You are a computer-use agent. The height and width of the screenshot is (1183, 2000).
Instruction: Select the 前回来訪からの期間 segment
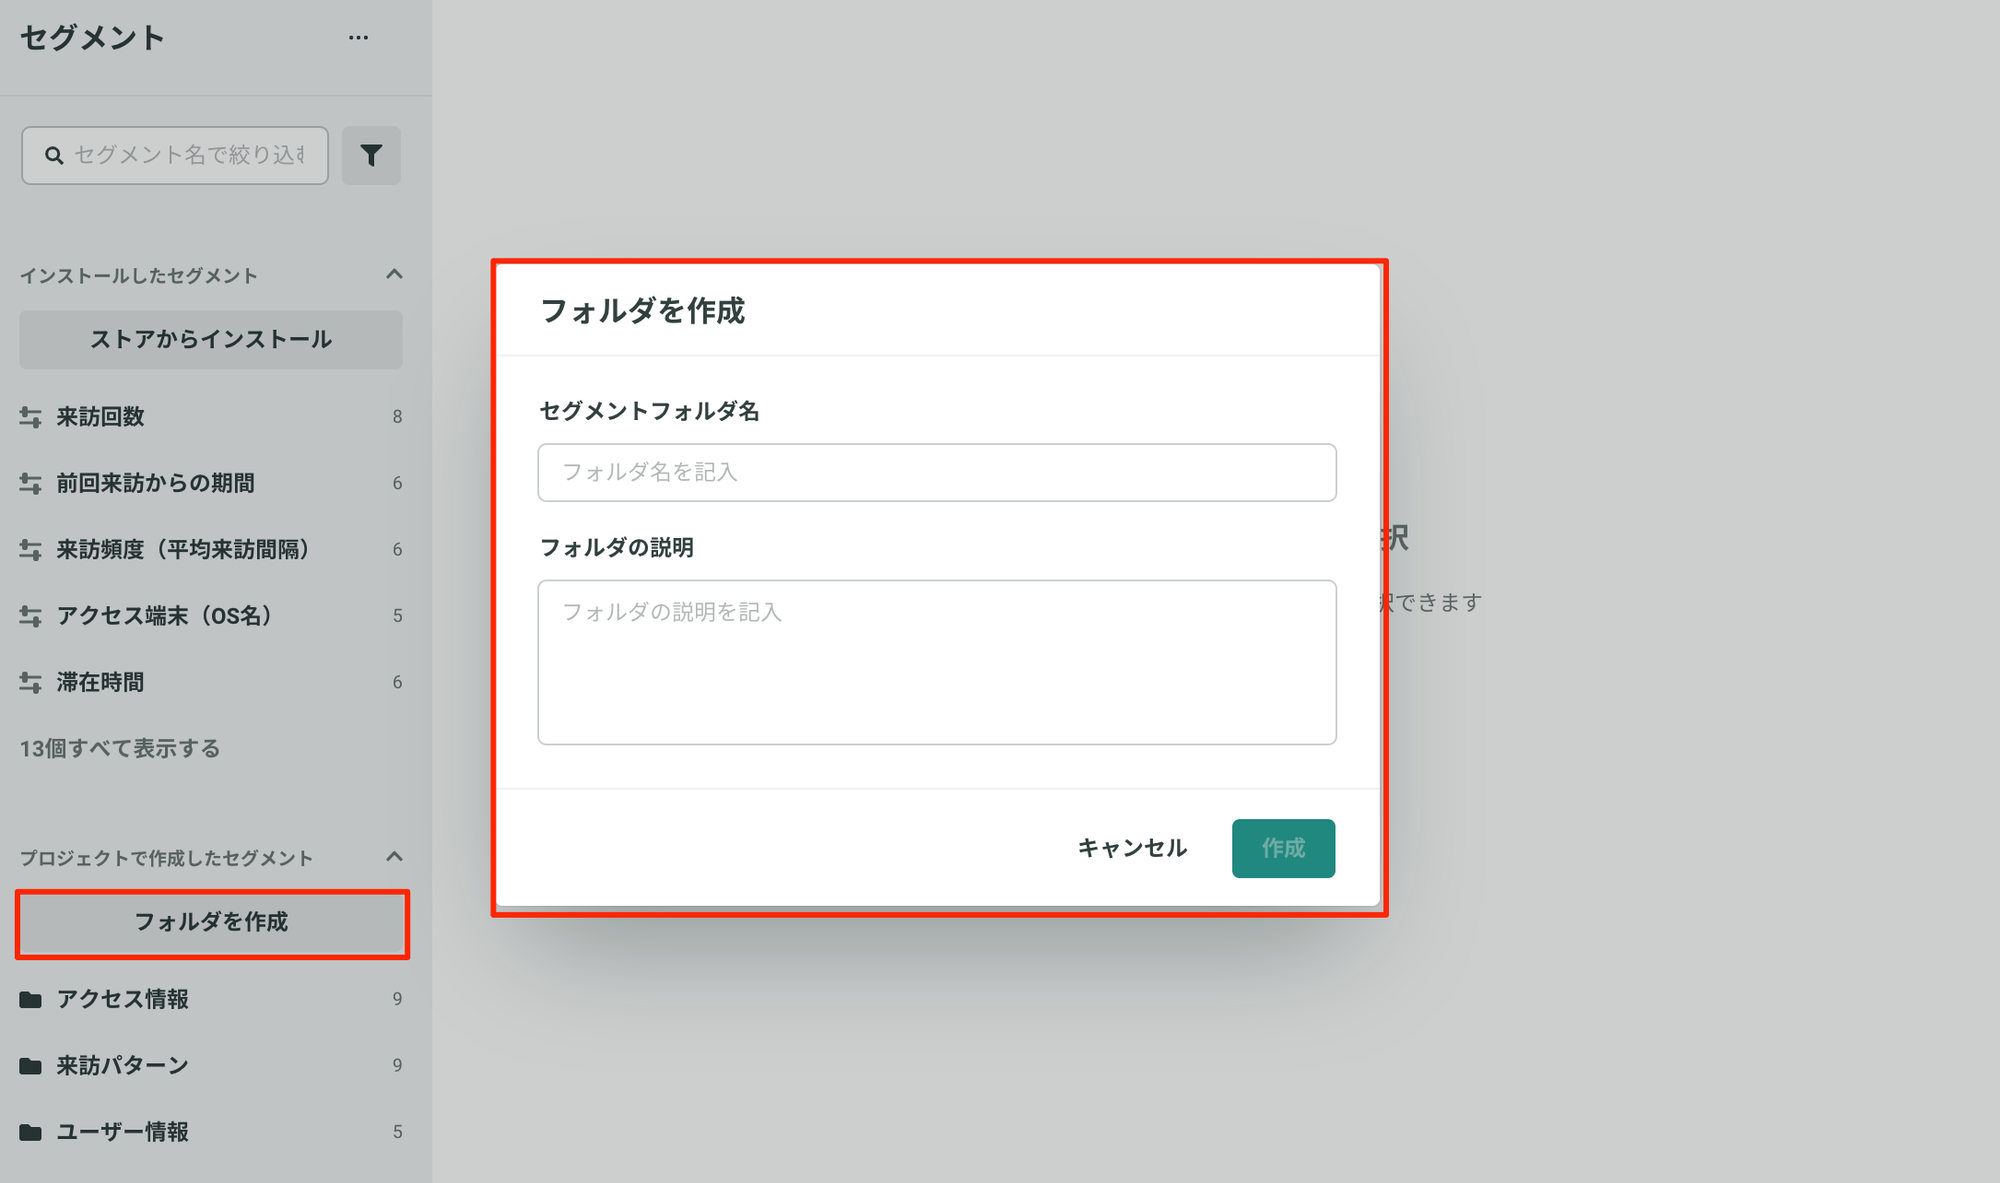211,483
